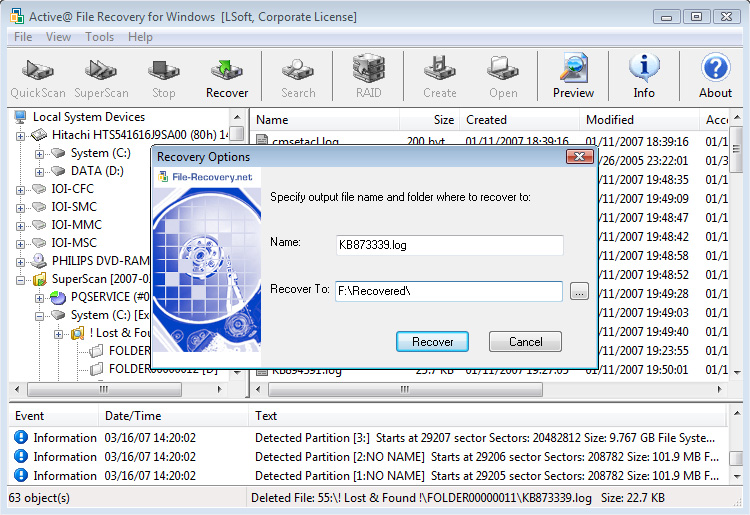Sort the file list by Size column
This screenshot has height=515, width=750.
tap(430, 120)
